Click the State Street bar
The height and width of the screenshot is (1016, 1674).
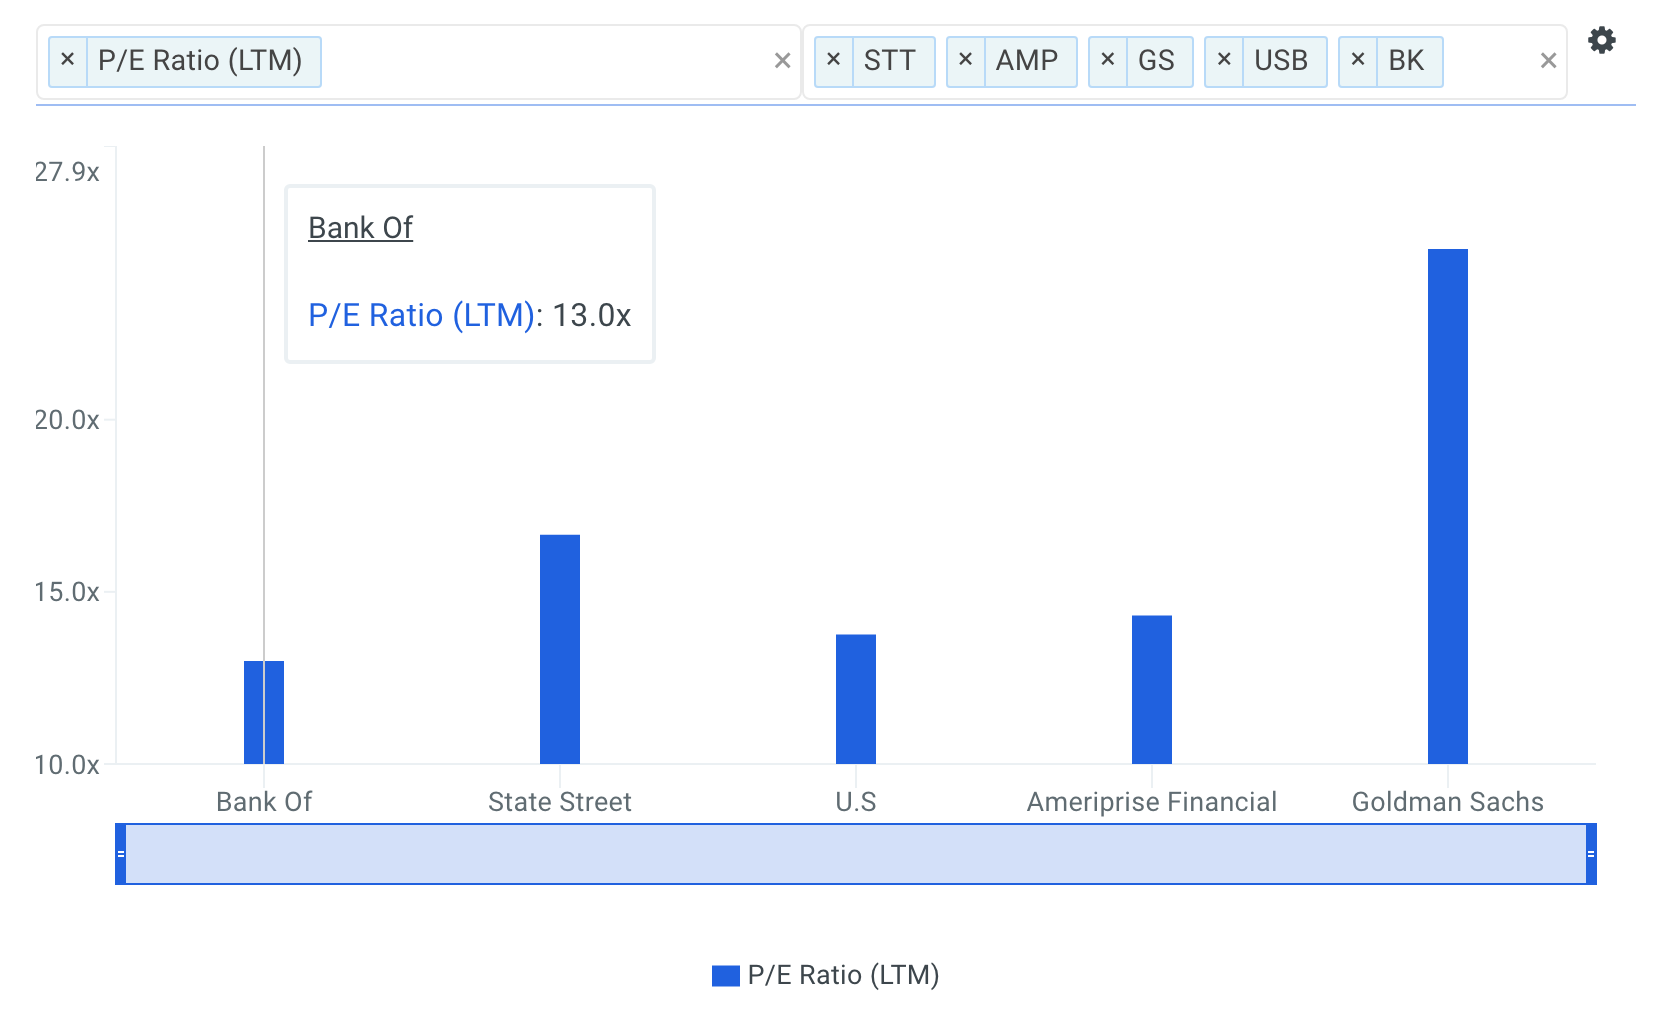pos(560,649)
